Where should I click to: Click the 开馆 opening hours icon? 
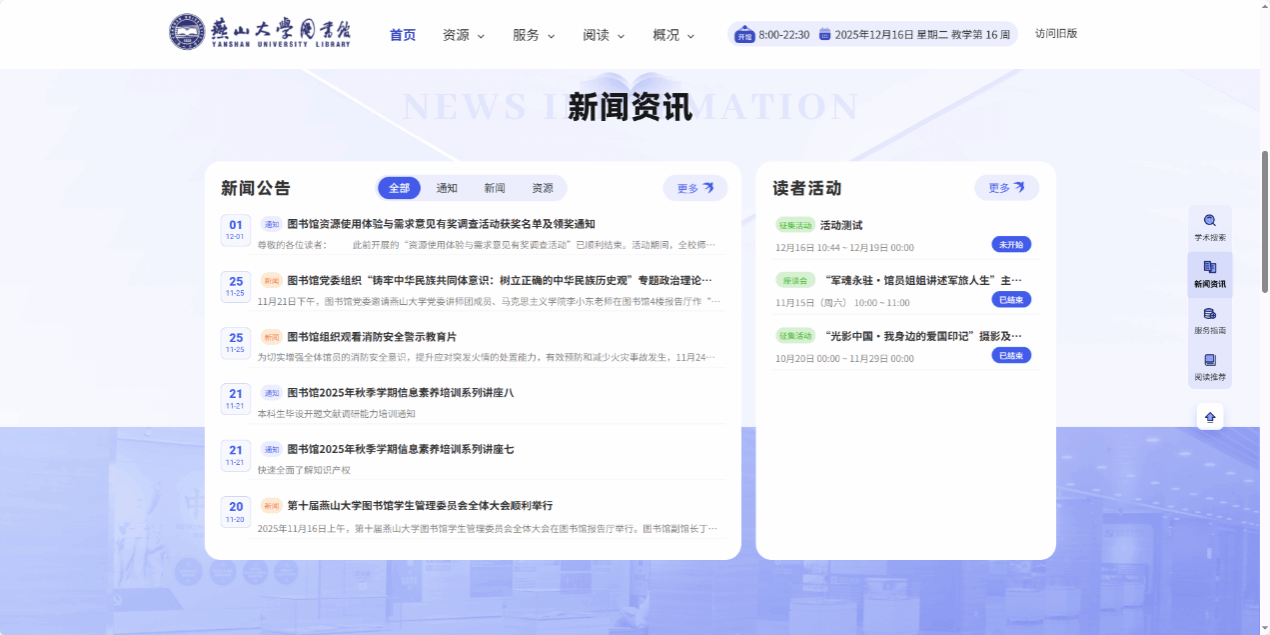[x=744, y=34]
